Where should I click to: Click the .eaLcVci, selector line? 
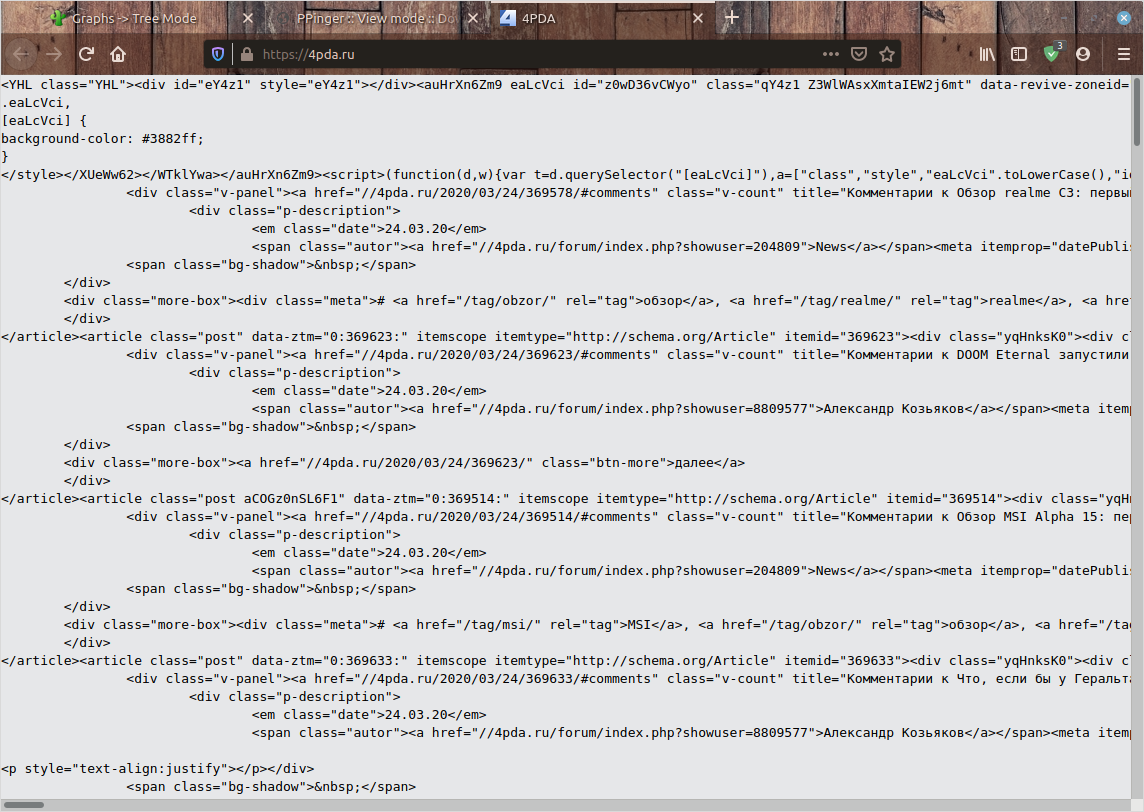pyautogui.click(x=36, y=103)
